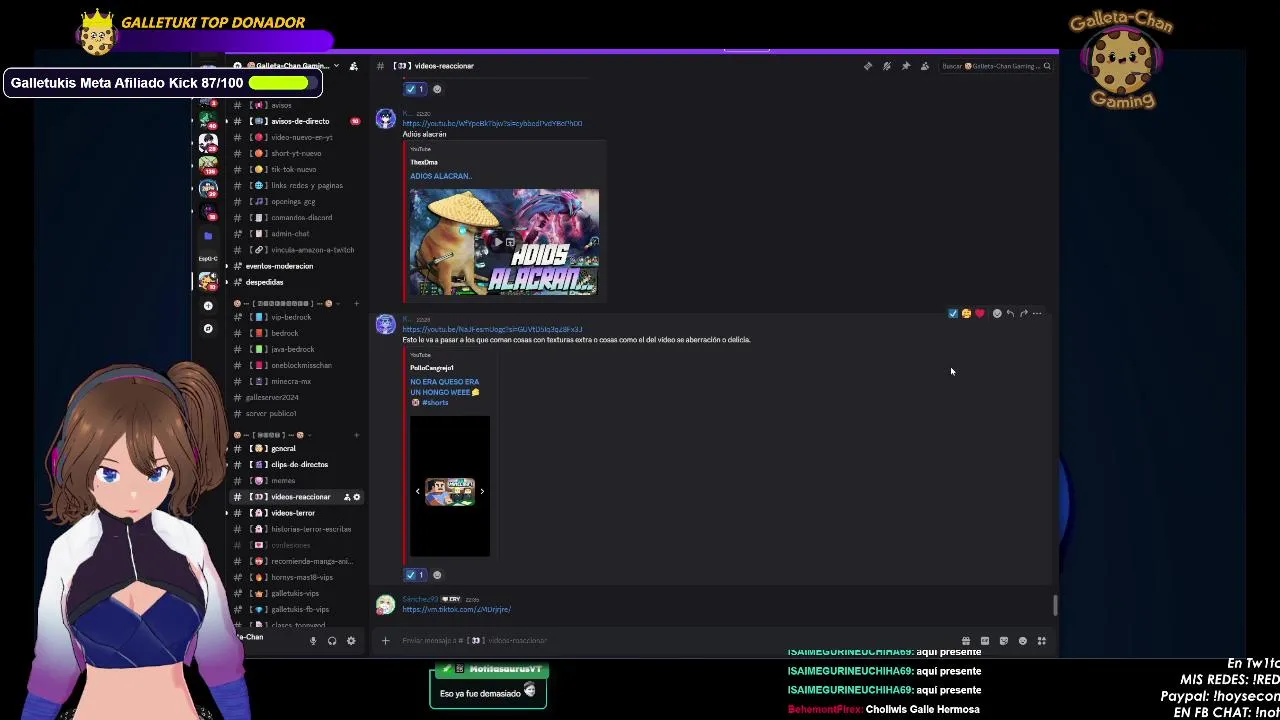The height and width of the screenshot is (720, 1280).
Task: Show the member list icon
Action: click(925, 66)
